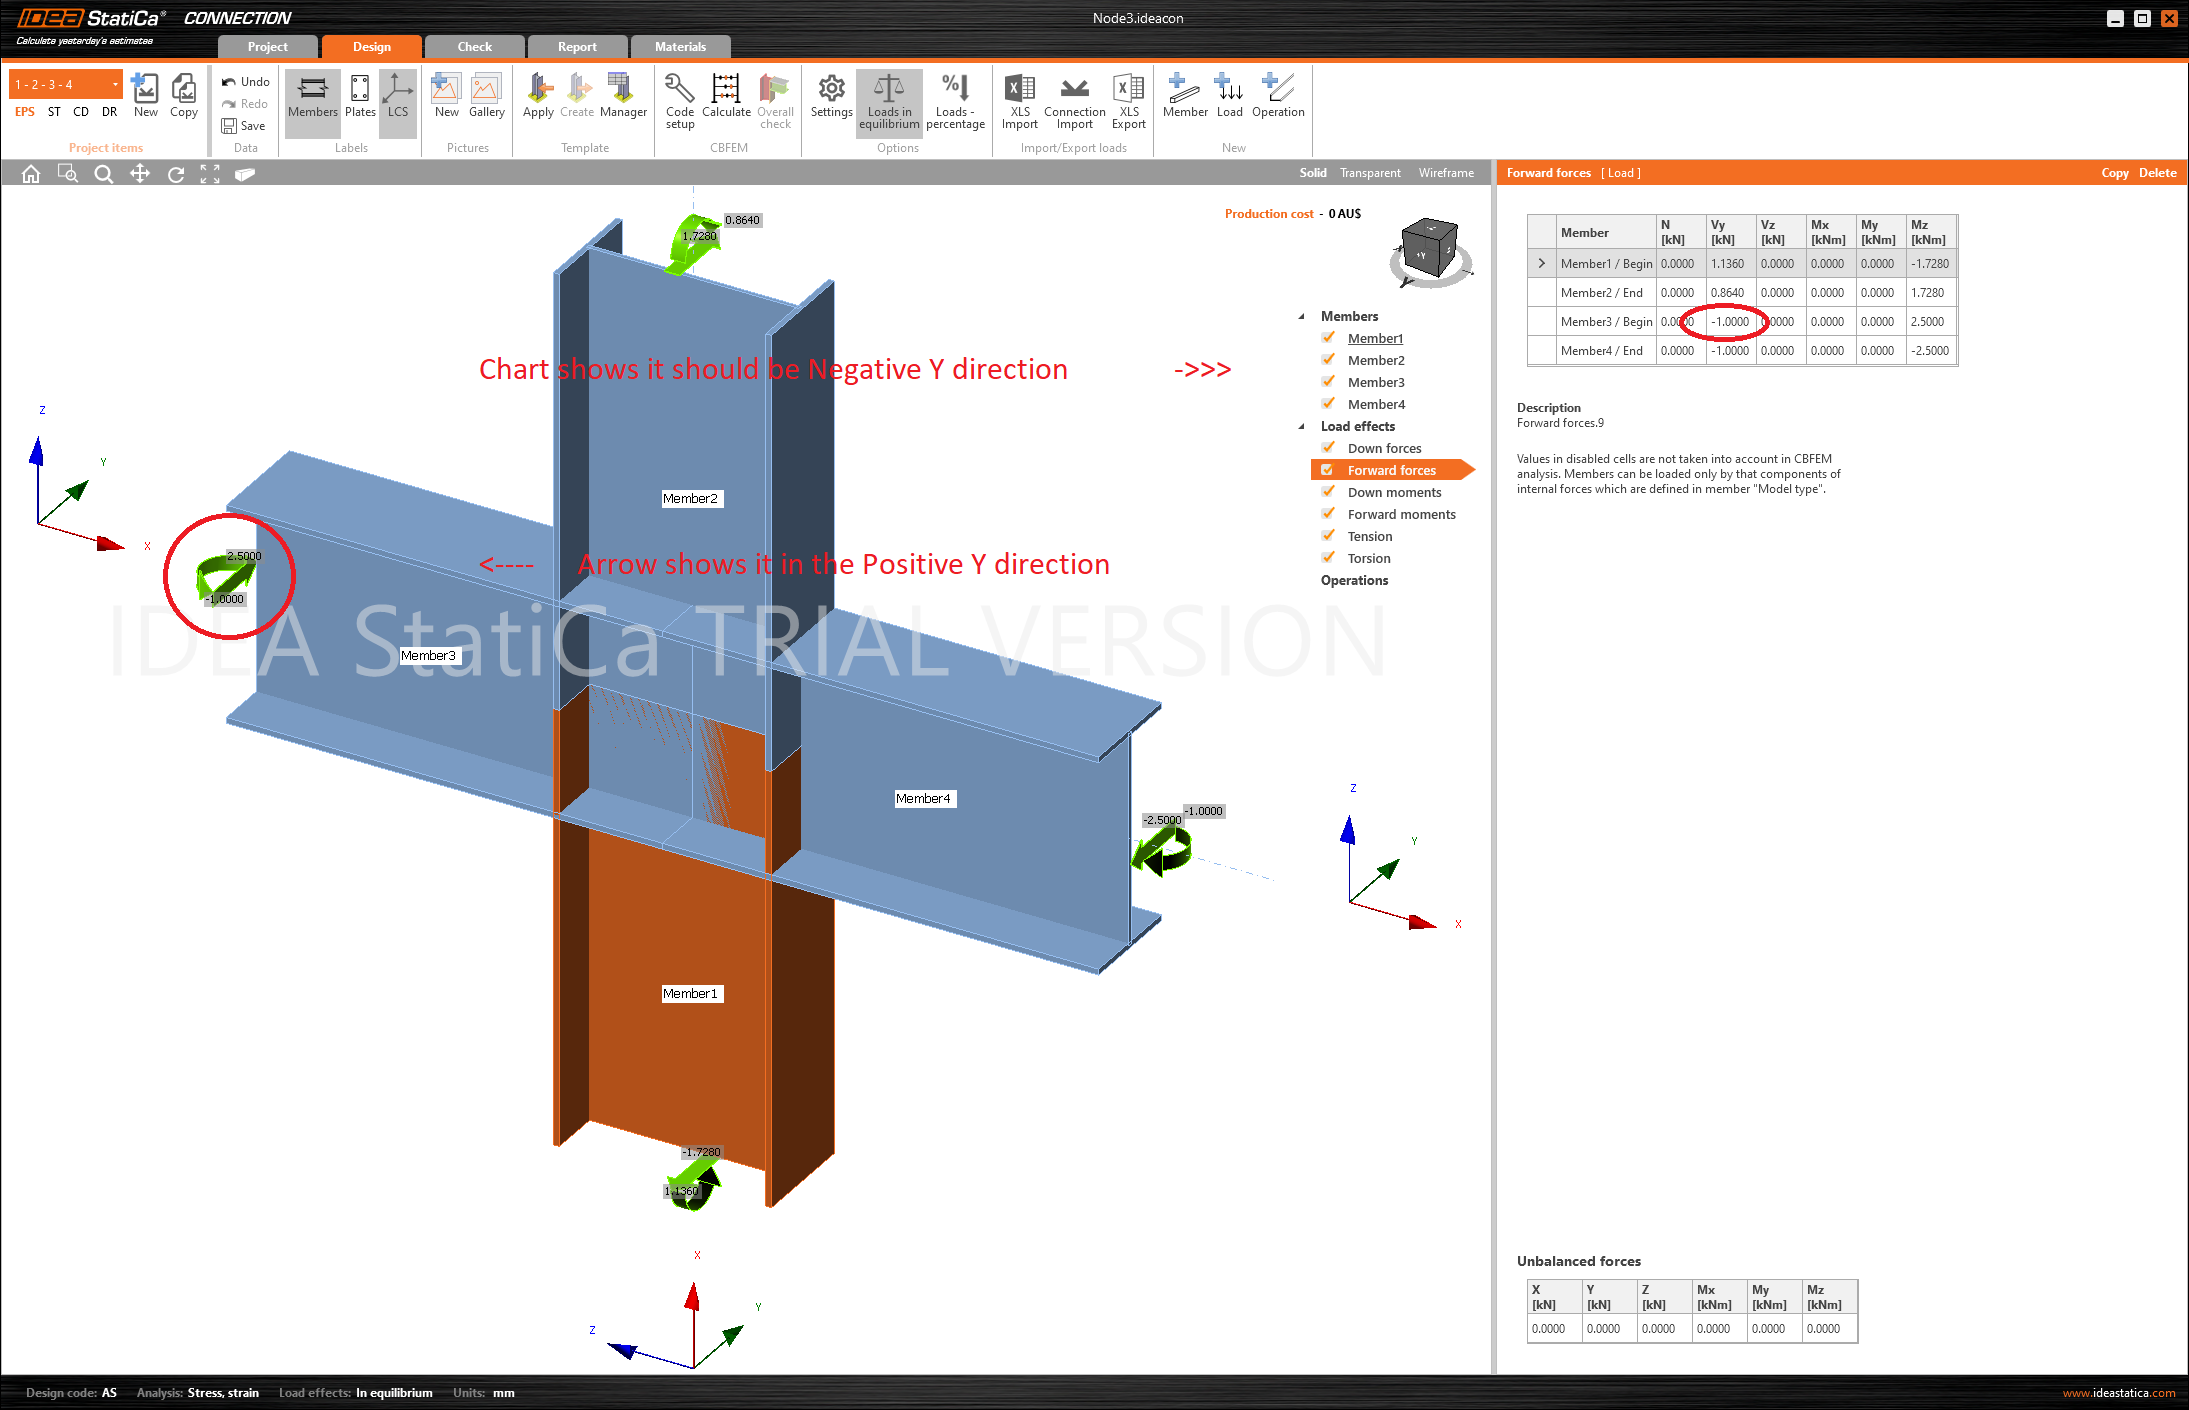The width and height of the screenshot is (2189, 1410).
Task: Select the DR project item type
Action: [109, 112]
